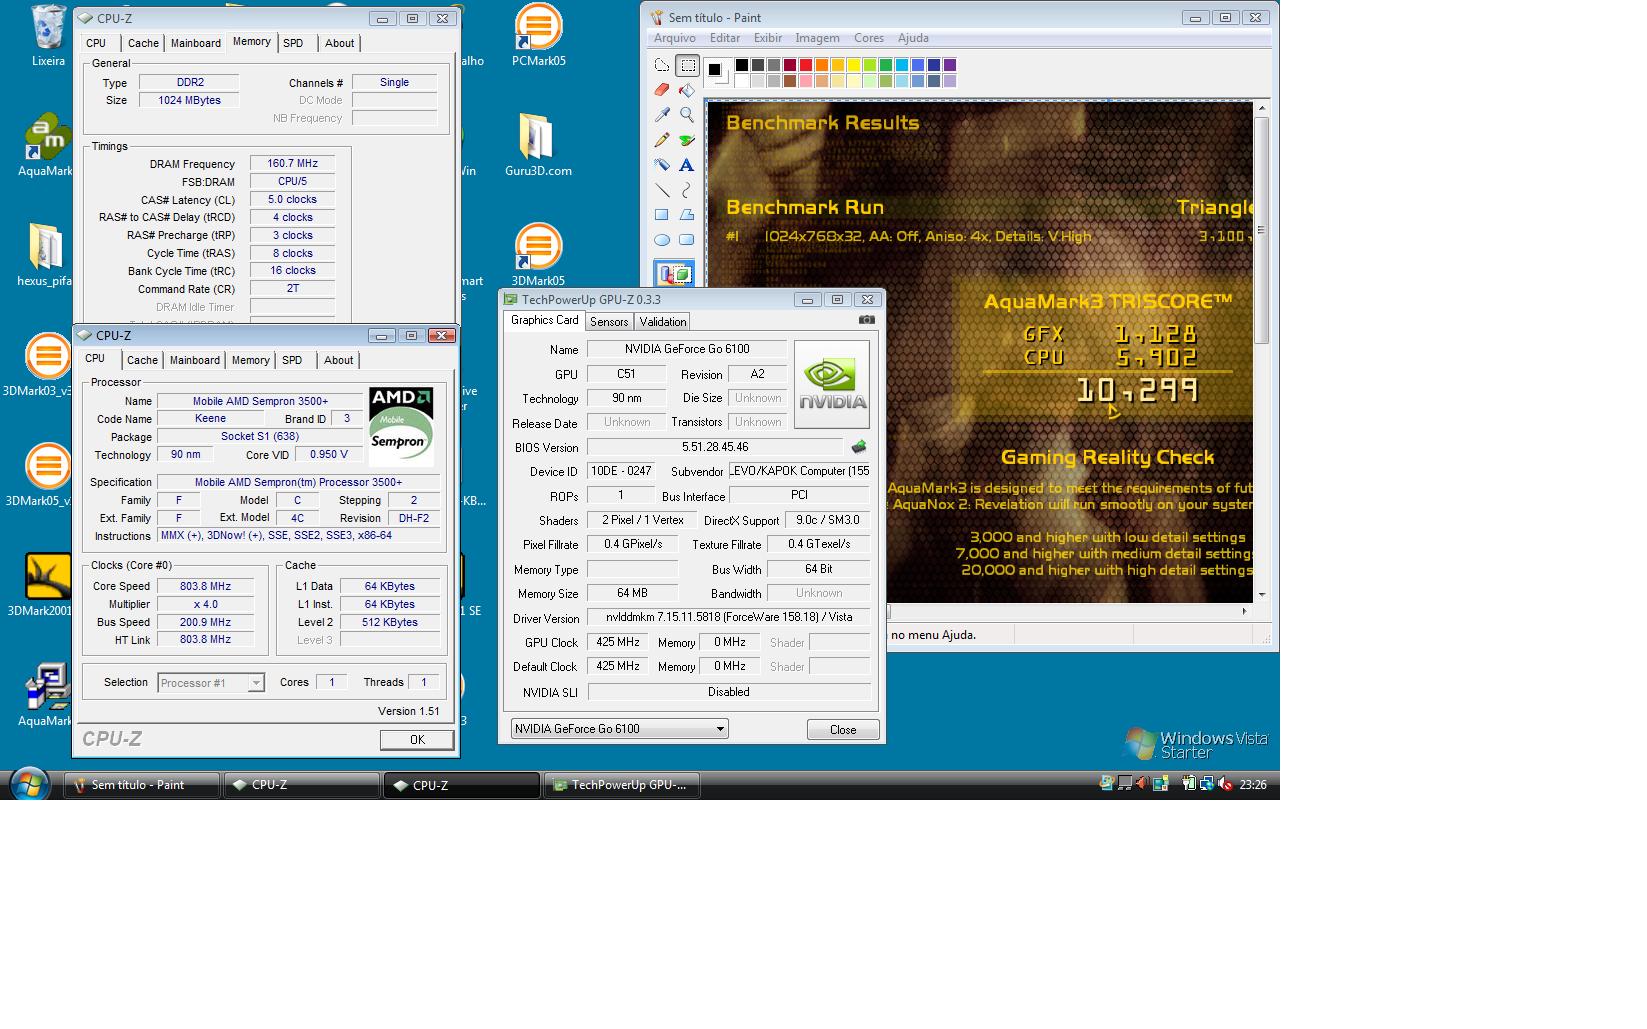Open the Exibir menu in Paint
The height and width of the screenshot is (1029, 1647).
[768, 38]
